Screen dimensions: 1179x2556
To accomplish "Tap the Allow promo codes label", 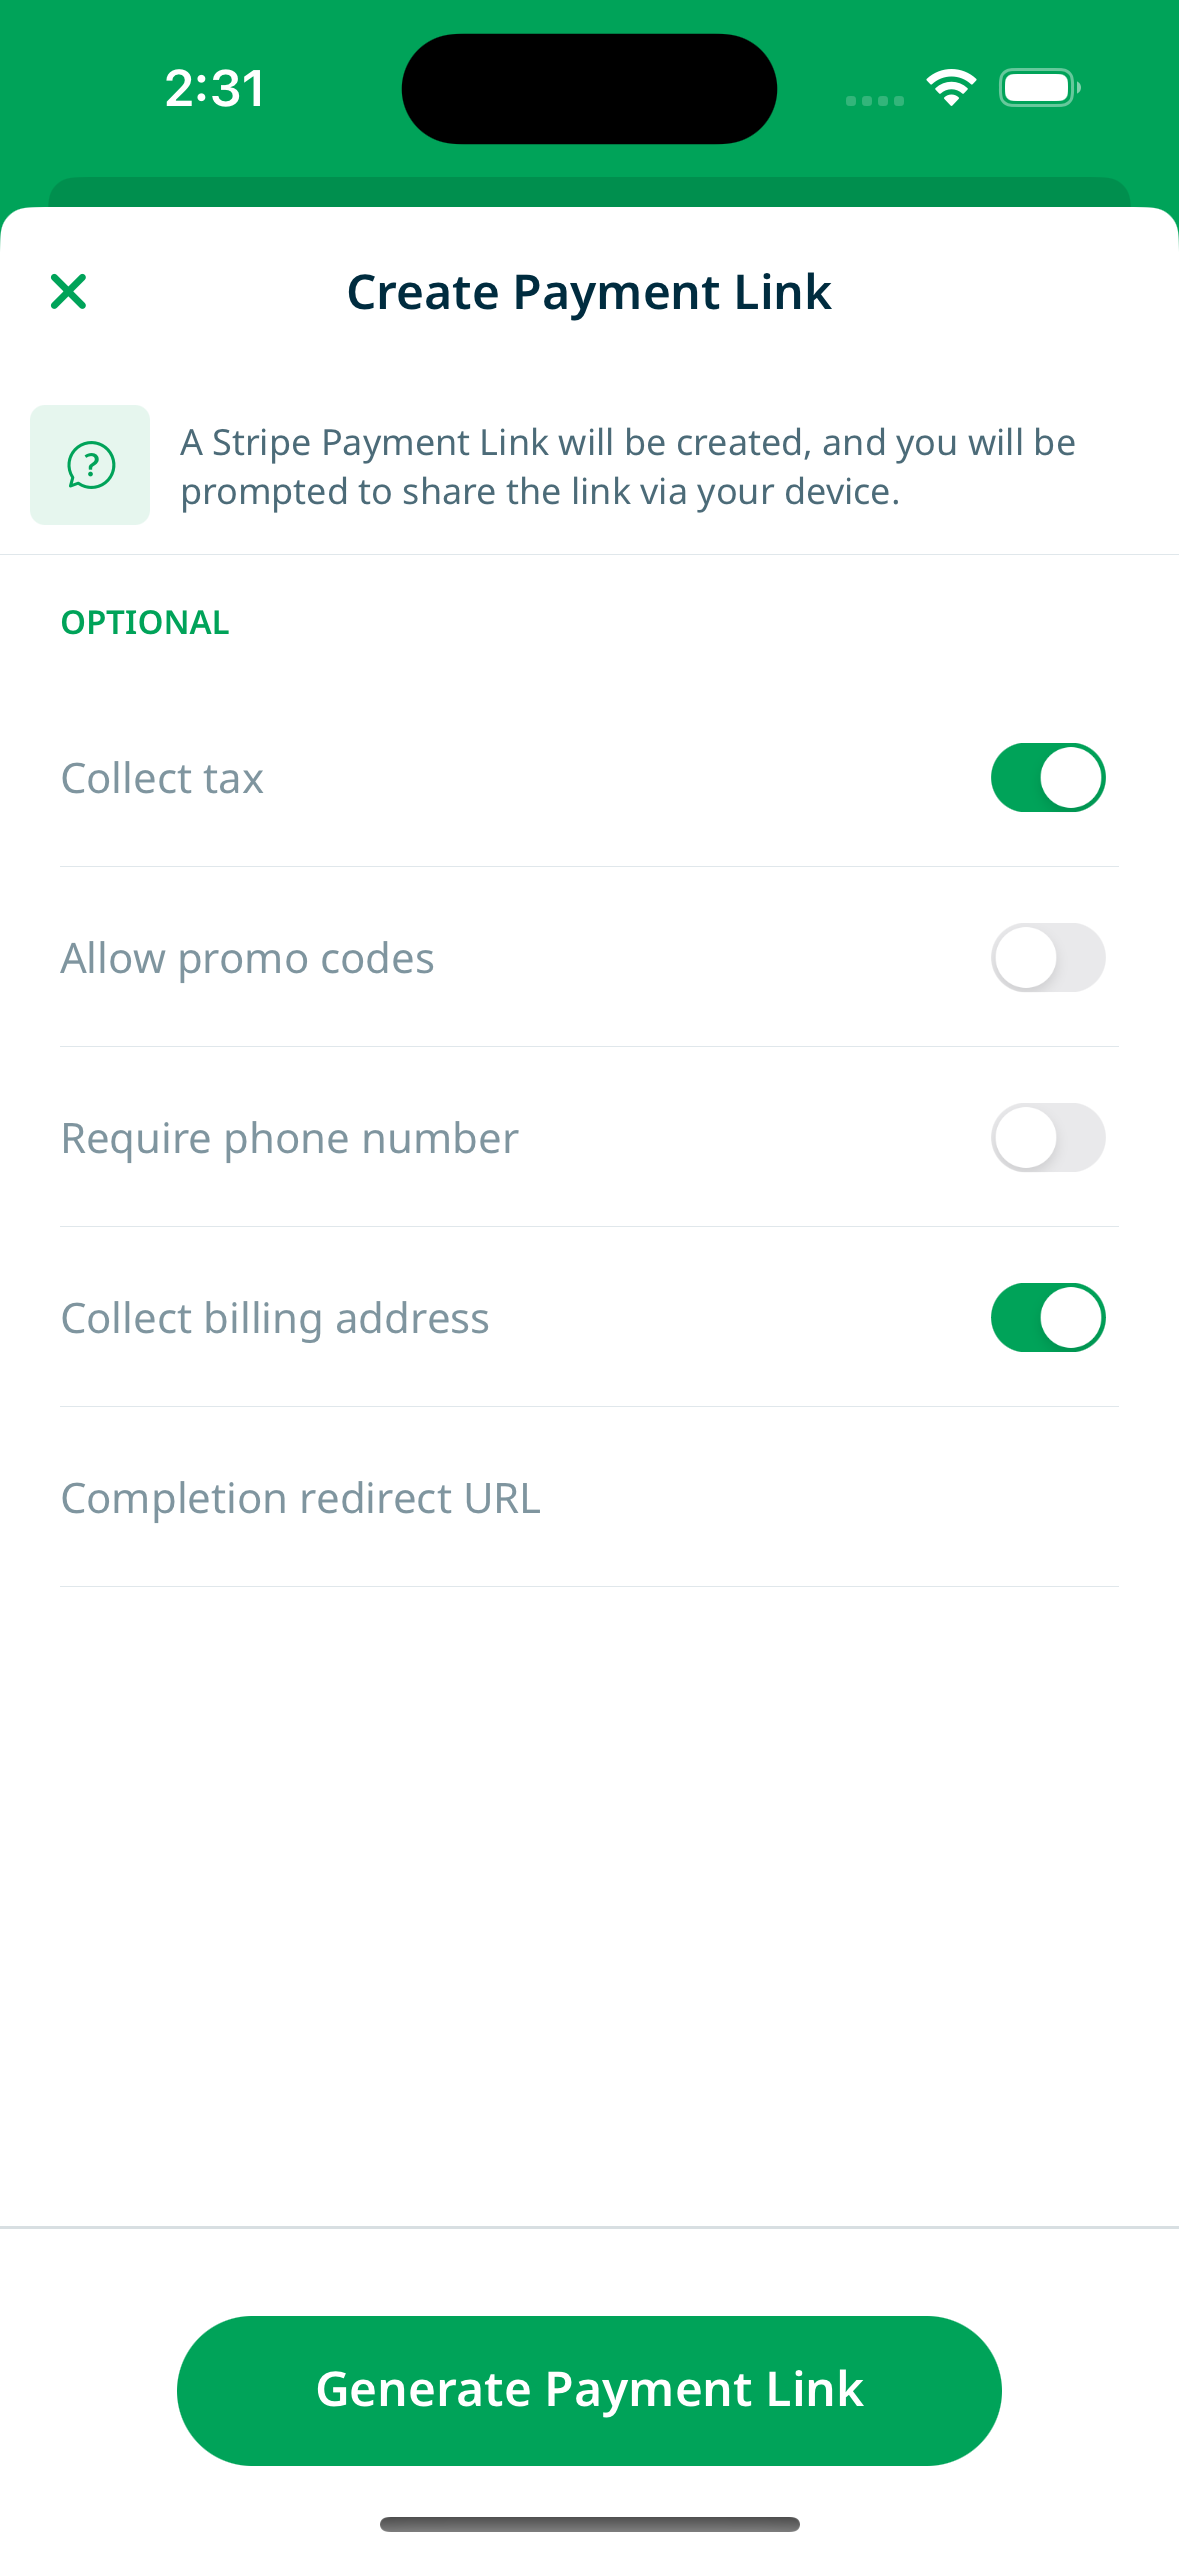I will (x=248, y=958).
